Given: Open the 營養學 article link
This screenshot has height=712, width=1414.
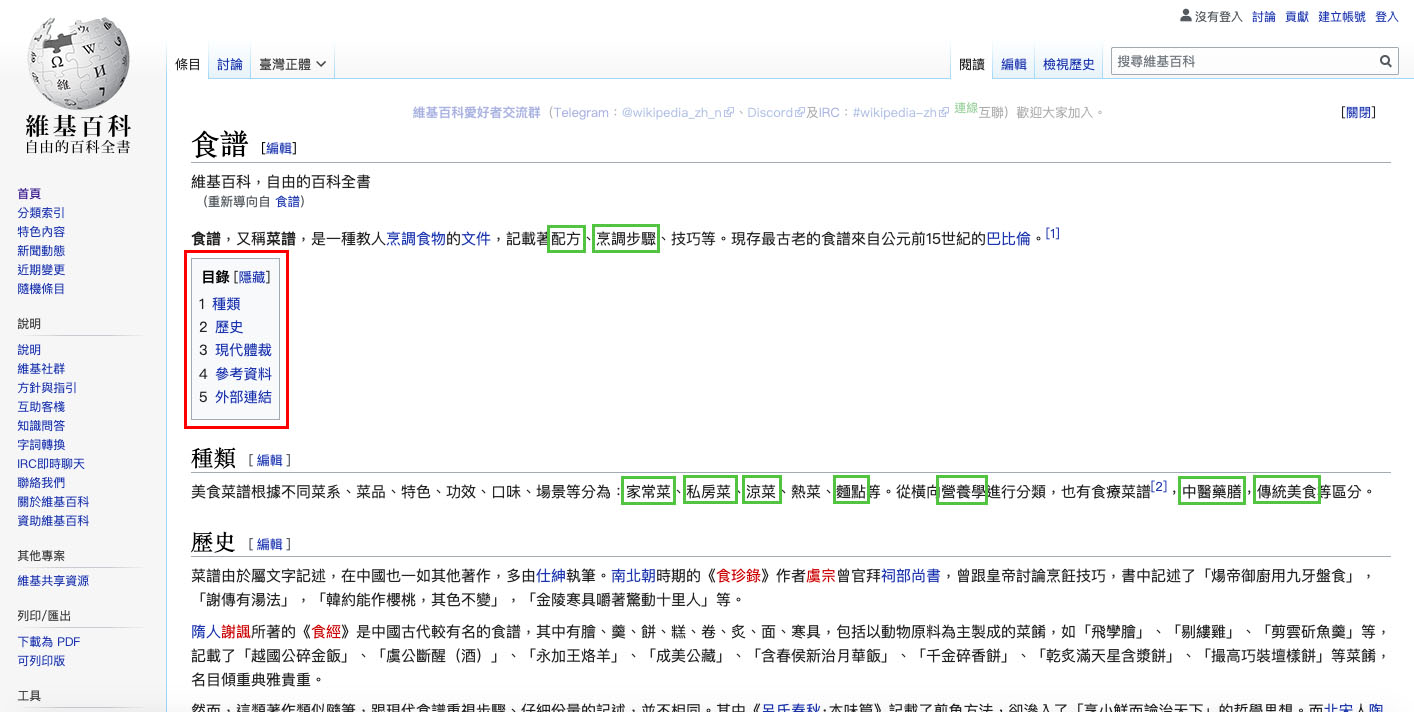Looking at the screenshot, I should click(x=961, y=490).
